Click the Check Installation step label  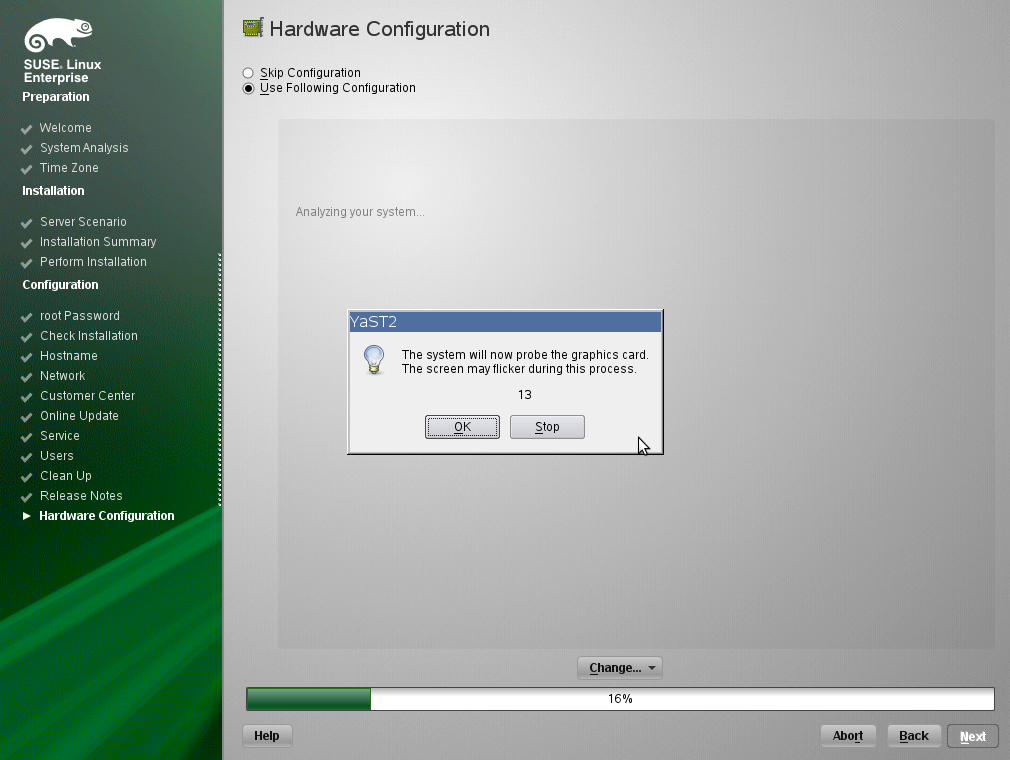click(89, 336)
